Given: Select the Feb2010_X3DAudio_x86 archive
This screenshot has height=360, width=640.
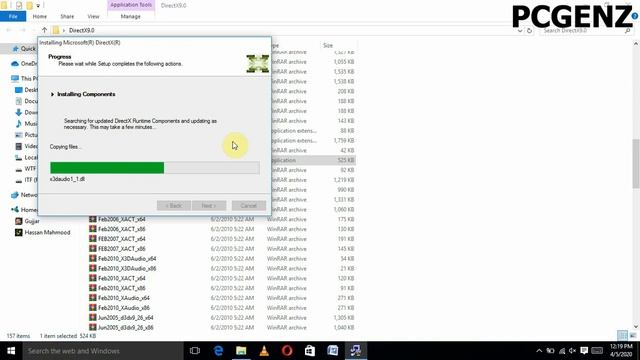Looking at the screenshot, I should (127, 269).
